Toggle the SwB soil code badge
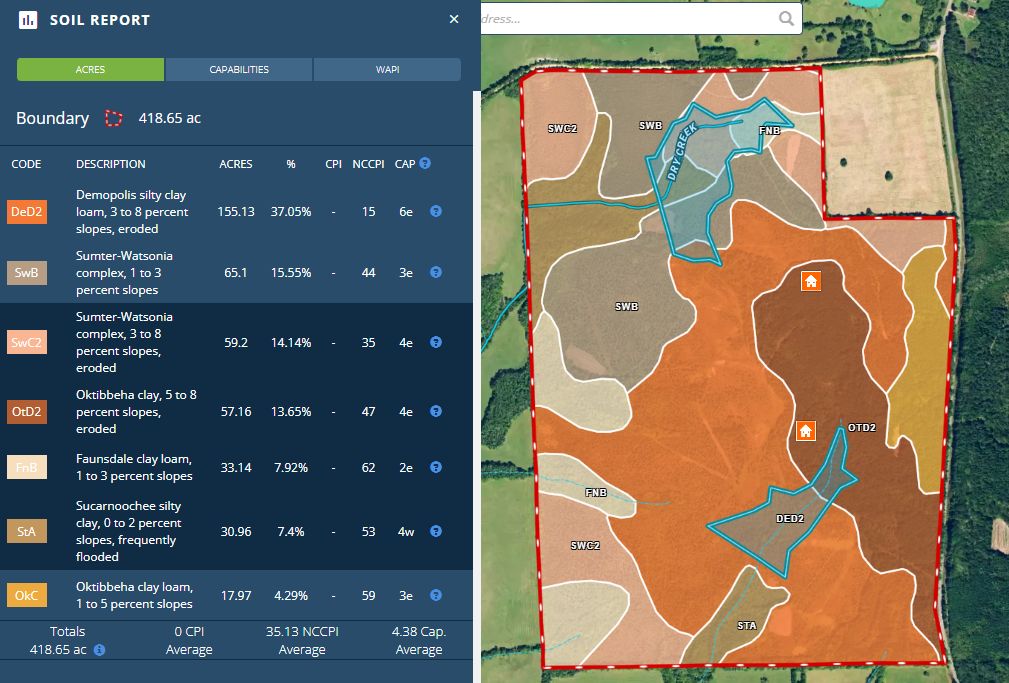Viewport: 1009px width, 683px height. point(27,272)
